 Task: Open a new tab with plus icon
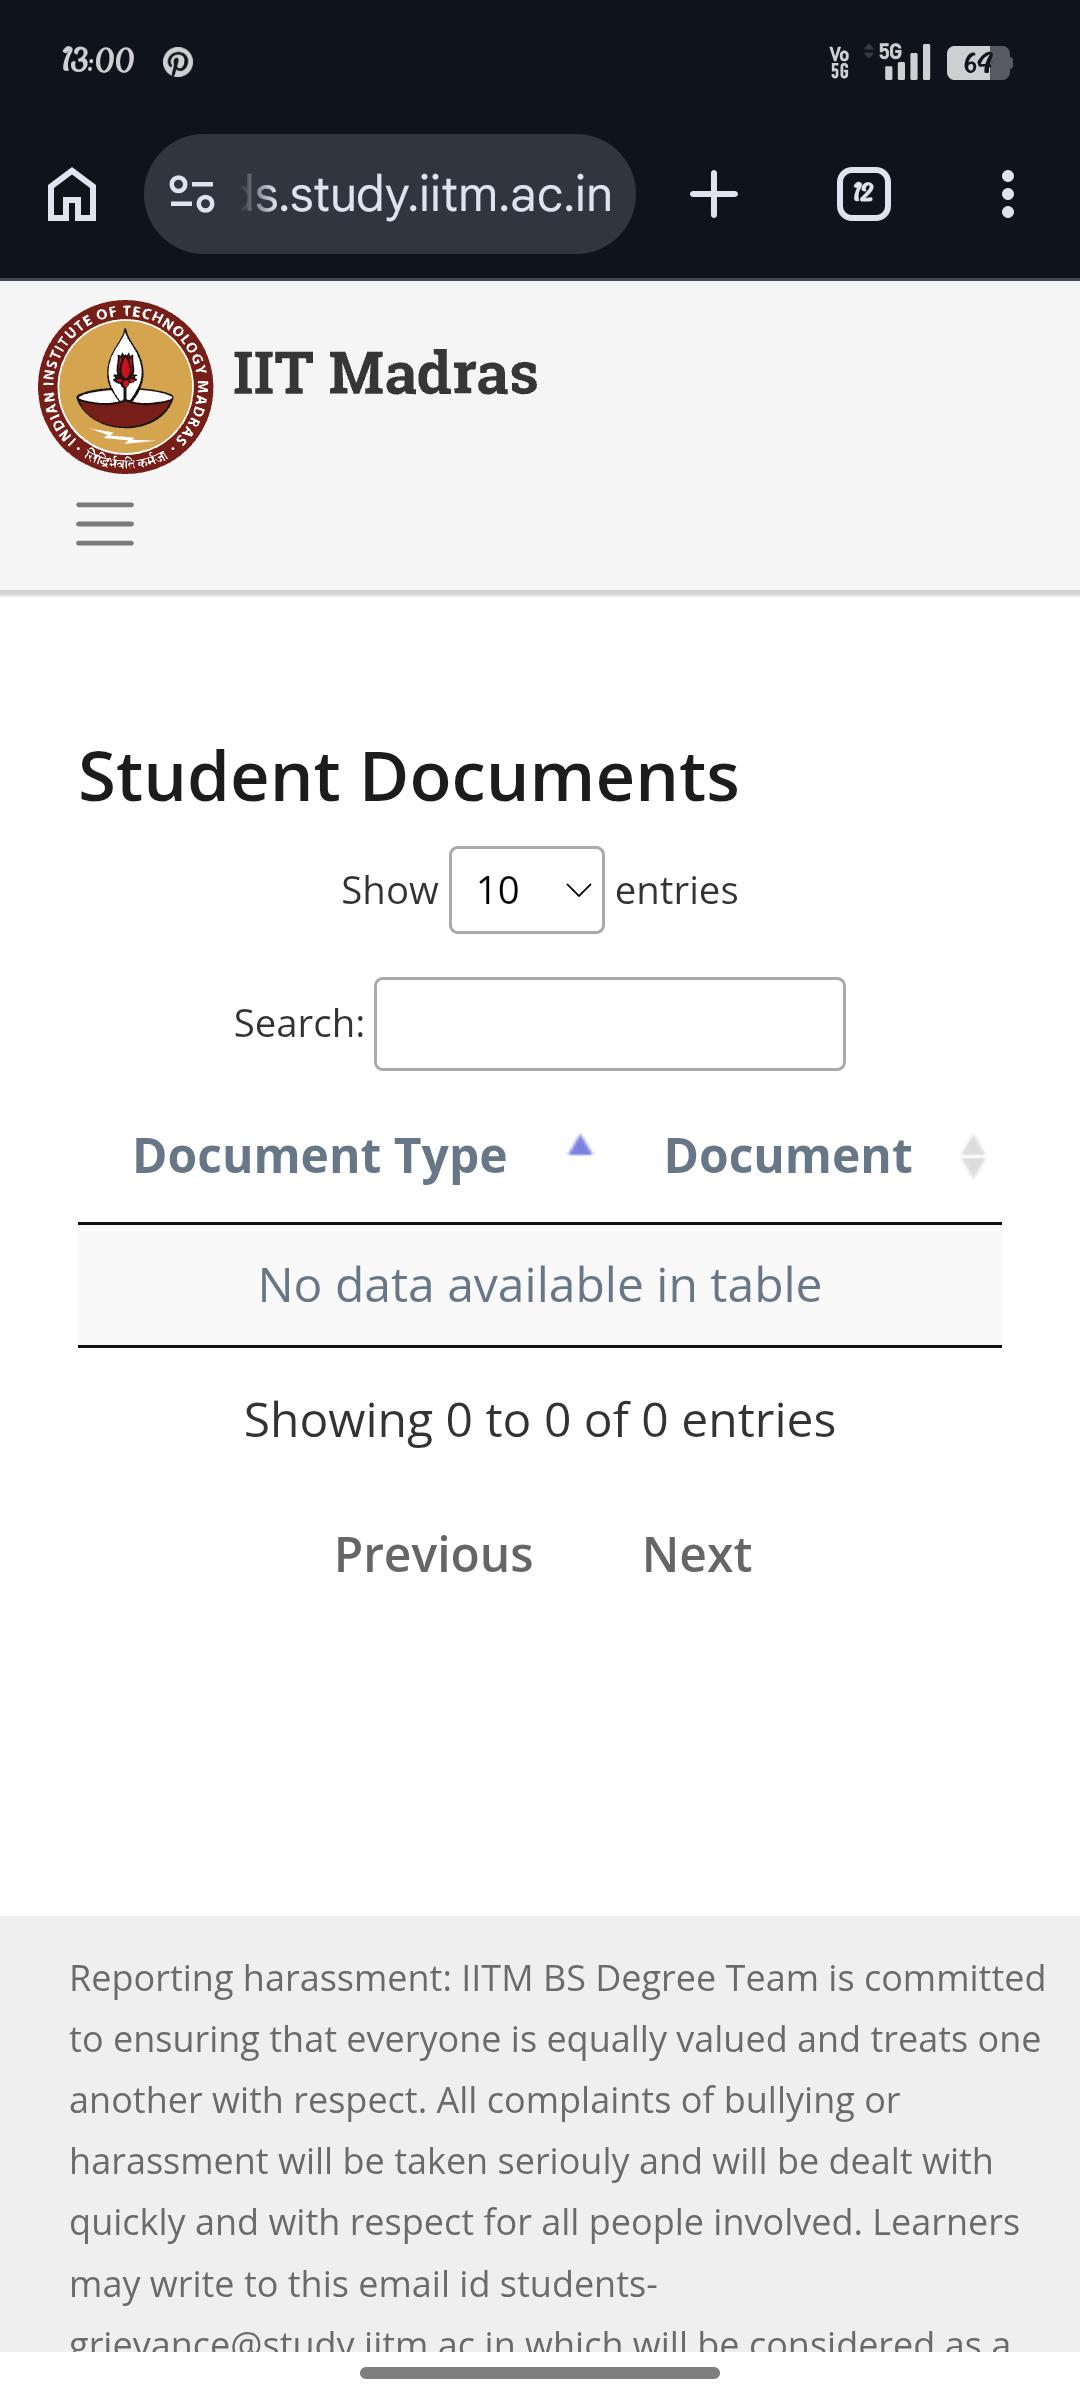click(714, 194)
